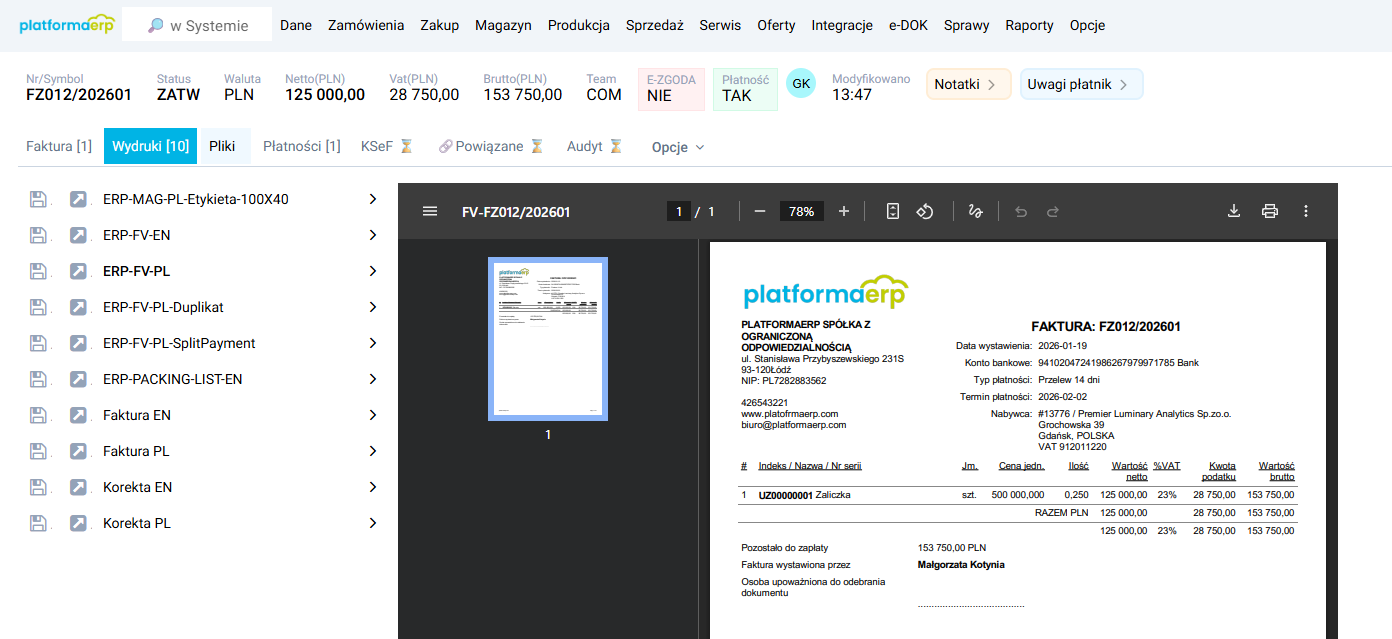
Task: Open the annotation pen tool in the viewer
Action: point(975,211)
